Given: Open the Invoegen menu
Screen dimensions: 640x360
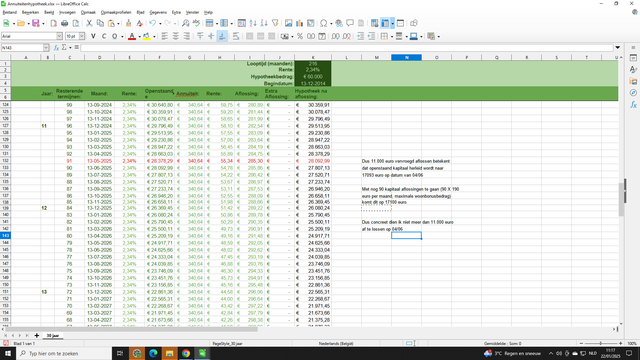Looking at the screenshot, I should pyautogui.click(x=67, y=12).
